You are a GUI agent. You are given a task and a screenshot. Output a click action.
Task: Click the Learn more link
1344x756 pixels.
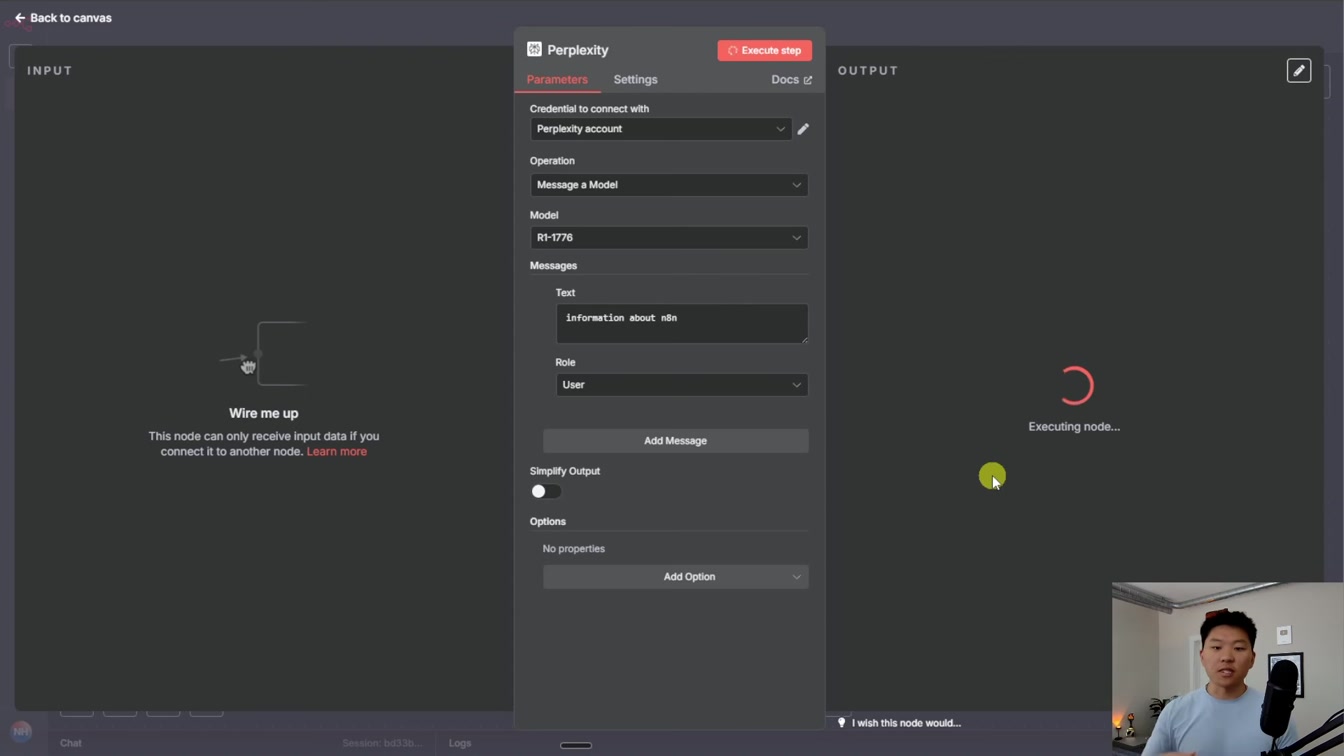point(337,452)
